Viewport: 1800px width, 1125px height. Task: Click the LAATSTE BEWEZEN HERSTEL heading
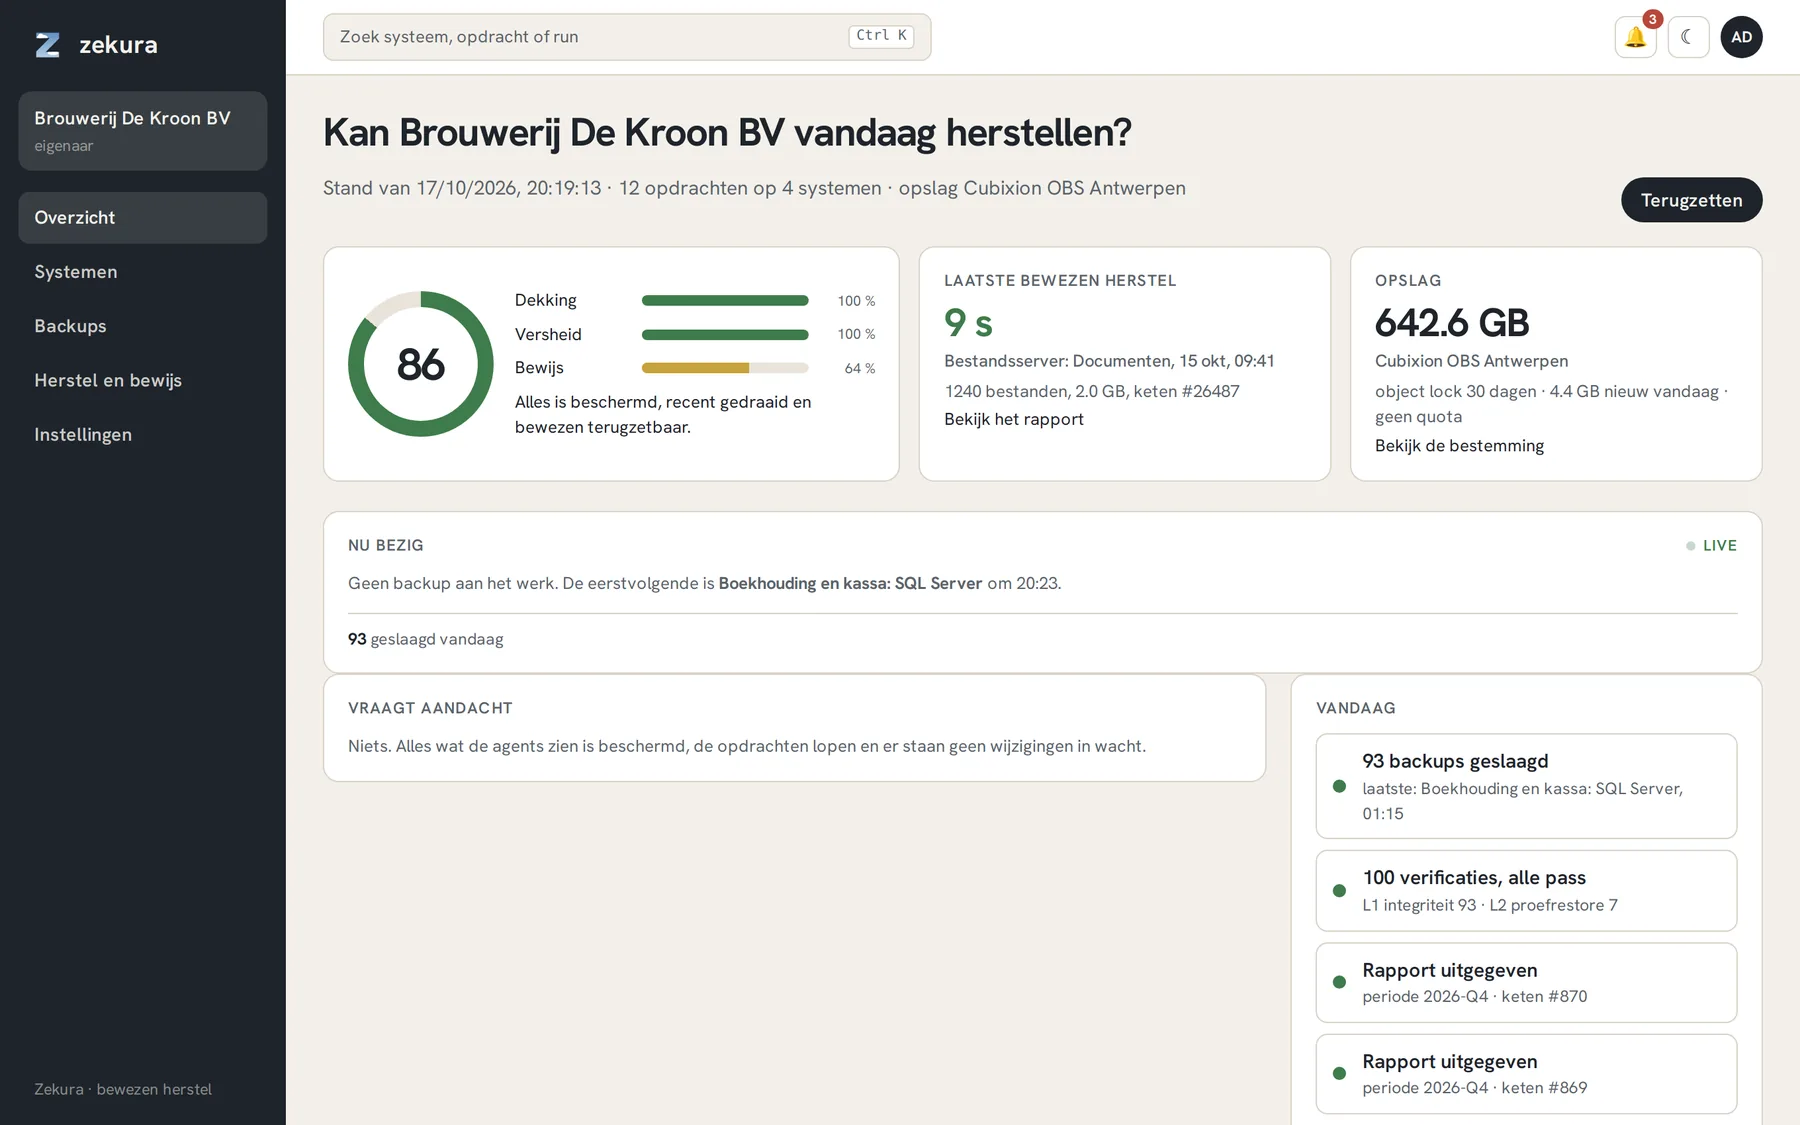pos(1060,281)
